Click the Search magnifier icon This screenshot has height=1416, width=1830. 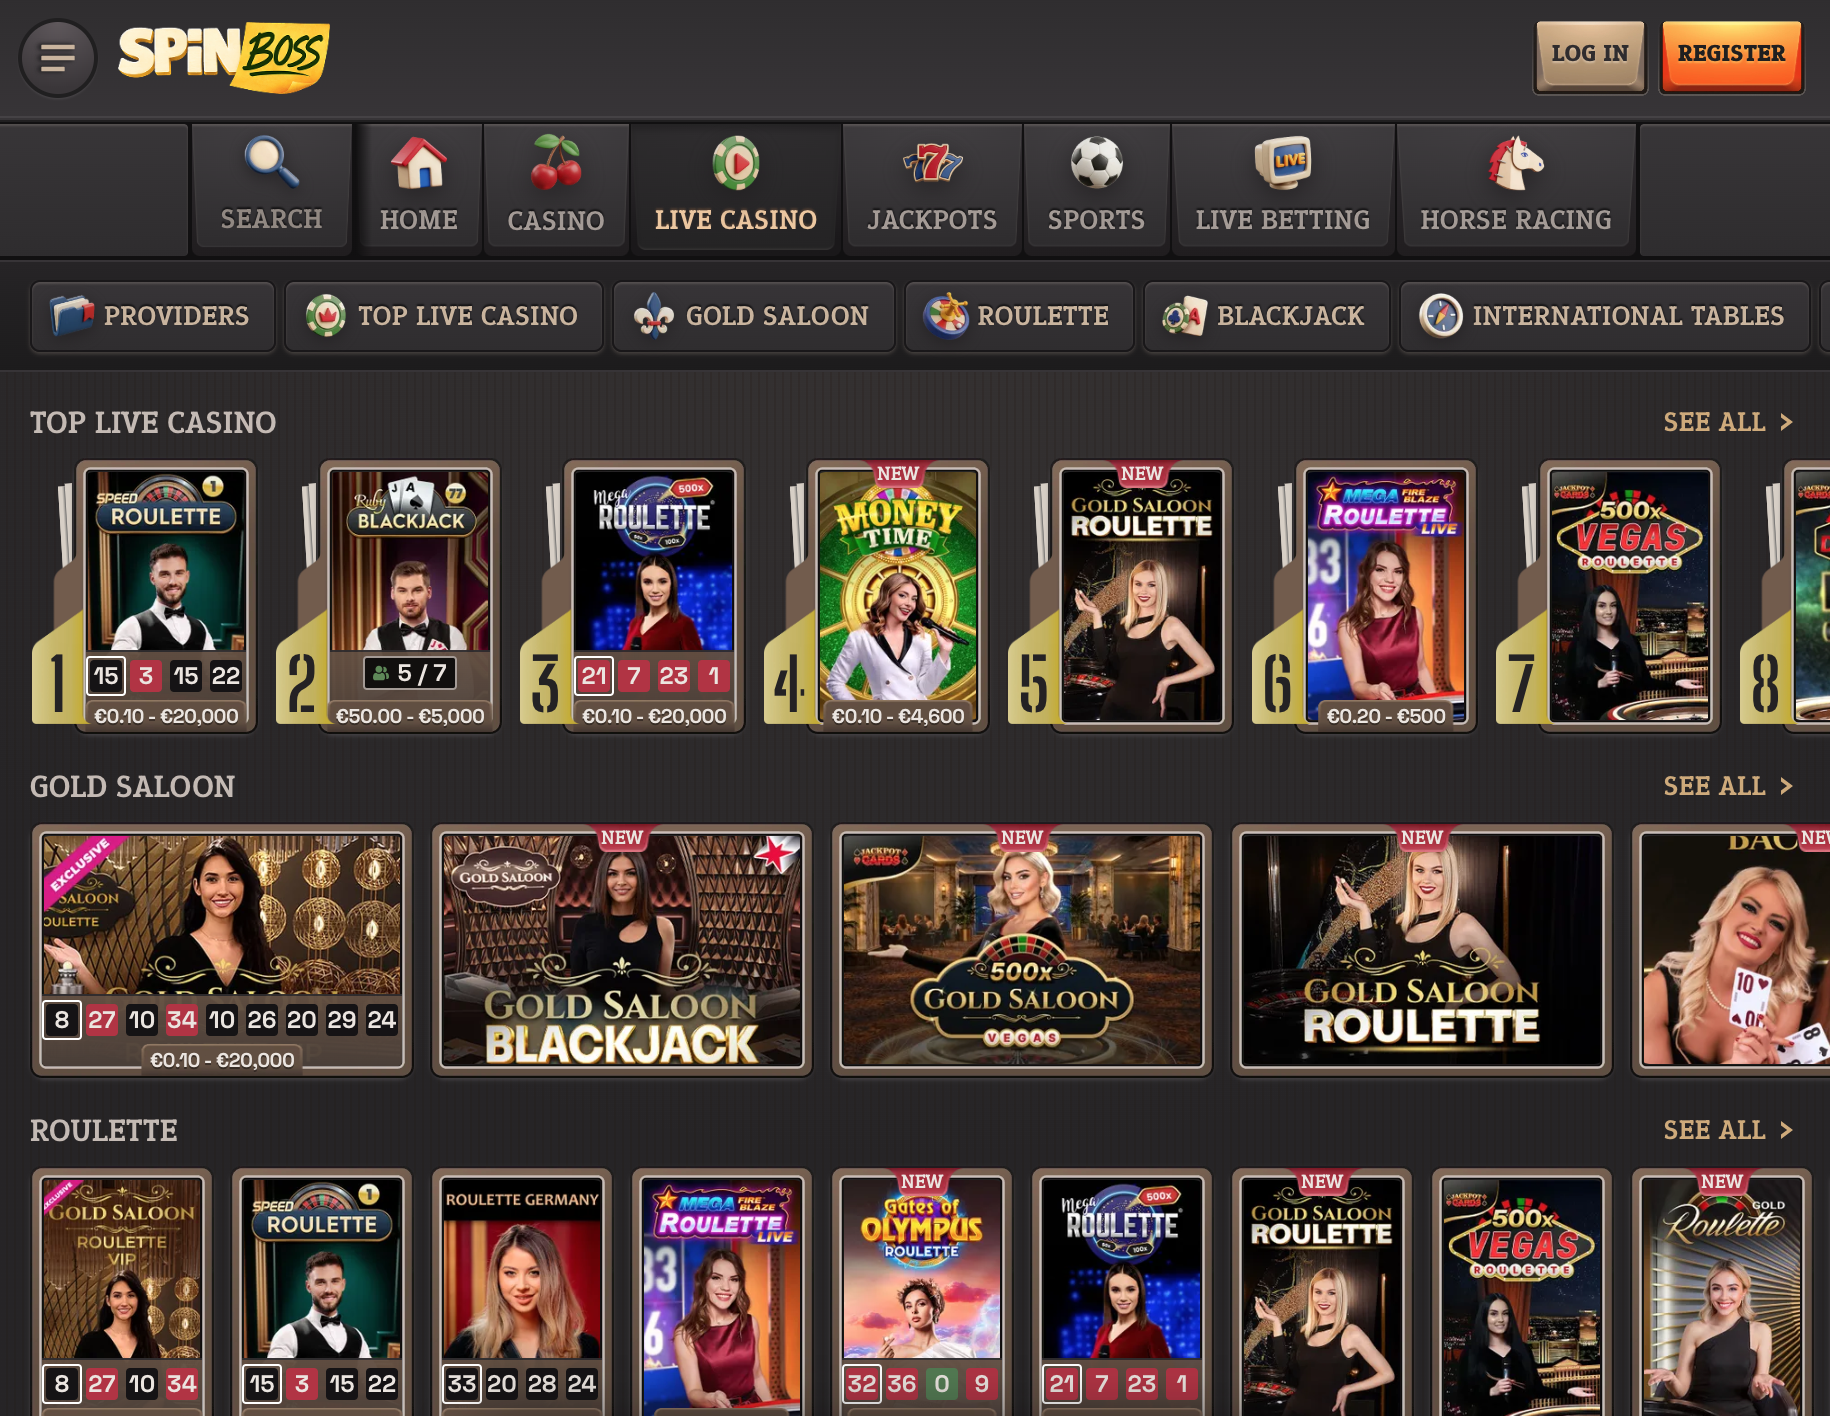point(271,162)
